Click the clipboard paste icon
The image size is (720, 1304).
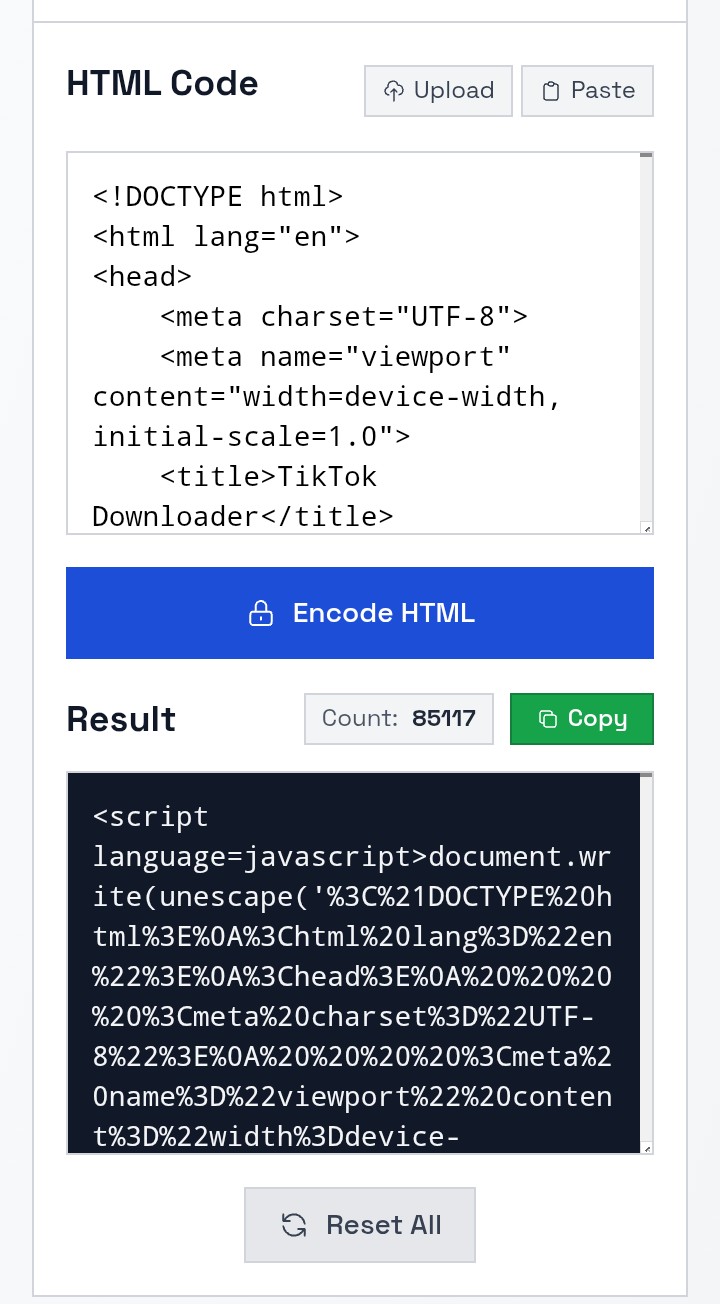point(550,91)
